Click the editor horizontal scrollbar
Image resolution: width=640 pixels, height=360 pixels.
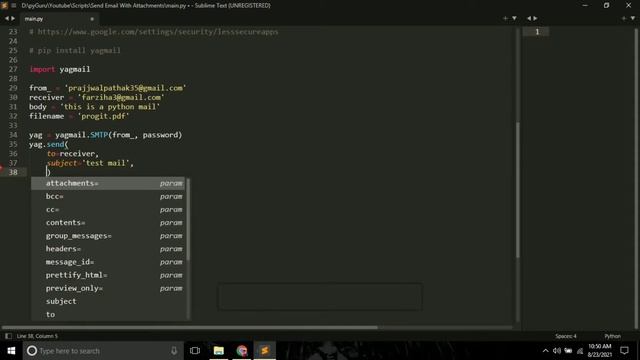190,327
